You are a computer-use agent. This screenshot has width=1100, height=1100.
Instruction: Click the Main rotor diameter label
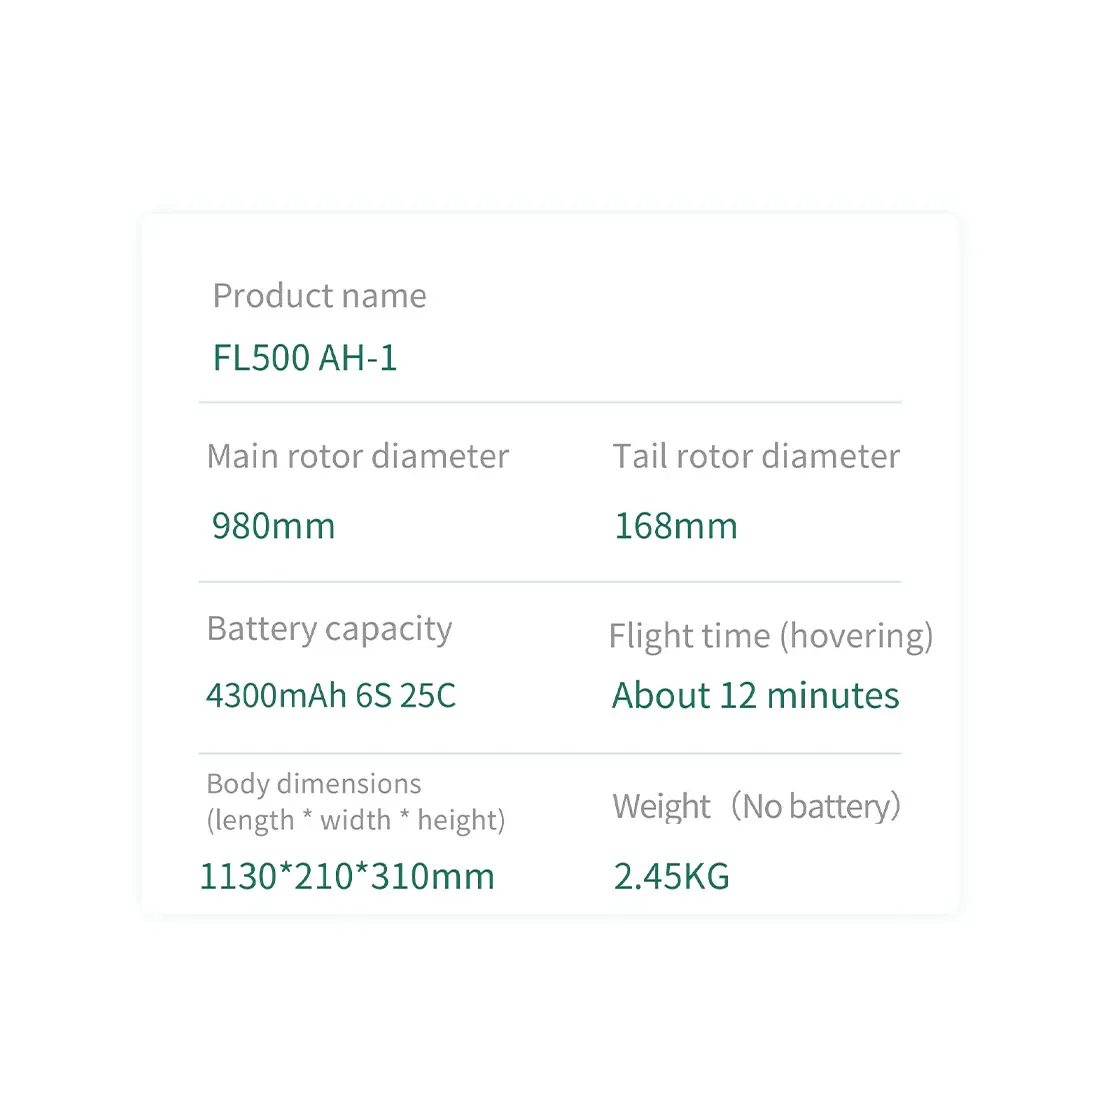coord(358,456)
